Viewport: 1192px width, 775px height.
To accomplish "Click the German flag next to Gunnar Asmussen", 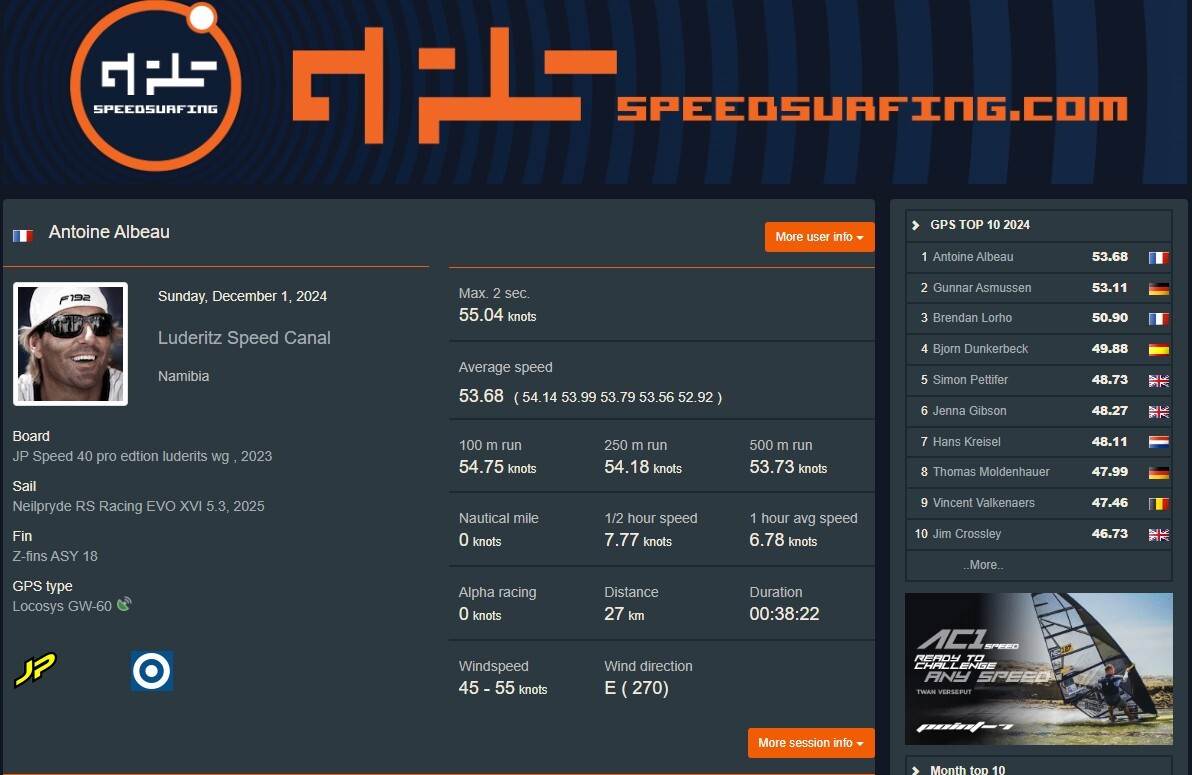I will click(1159, 288).
